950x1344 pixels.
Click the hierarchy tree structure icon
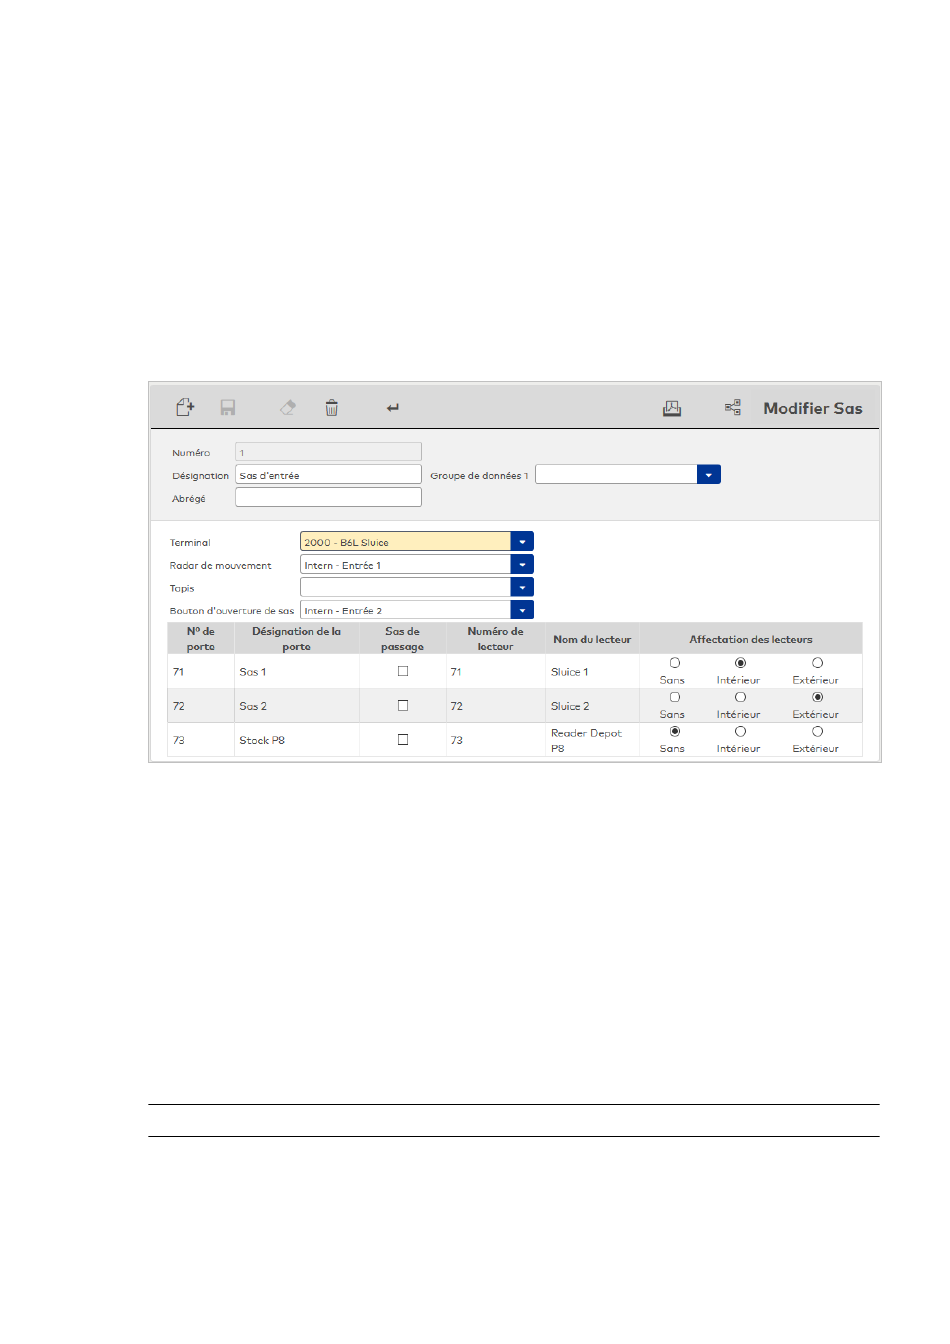tap(733, 408)
